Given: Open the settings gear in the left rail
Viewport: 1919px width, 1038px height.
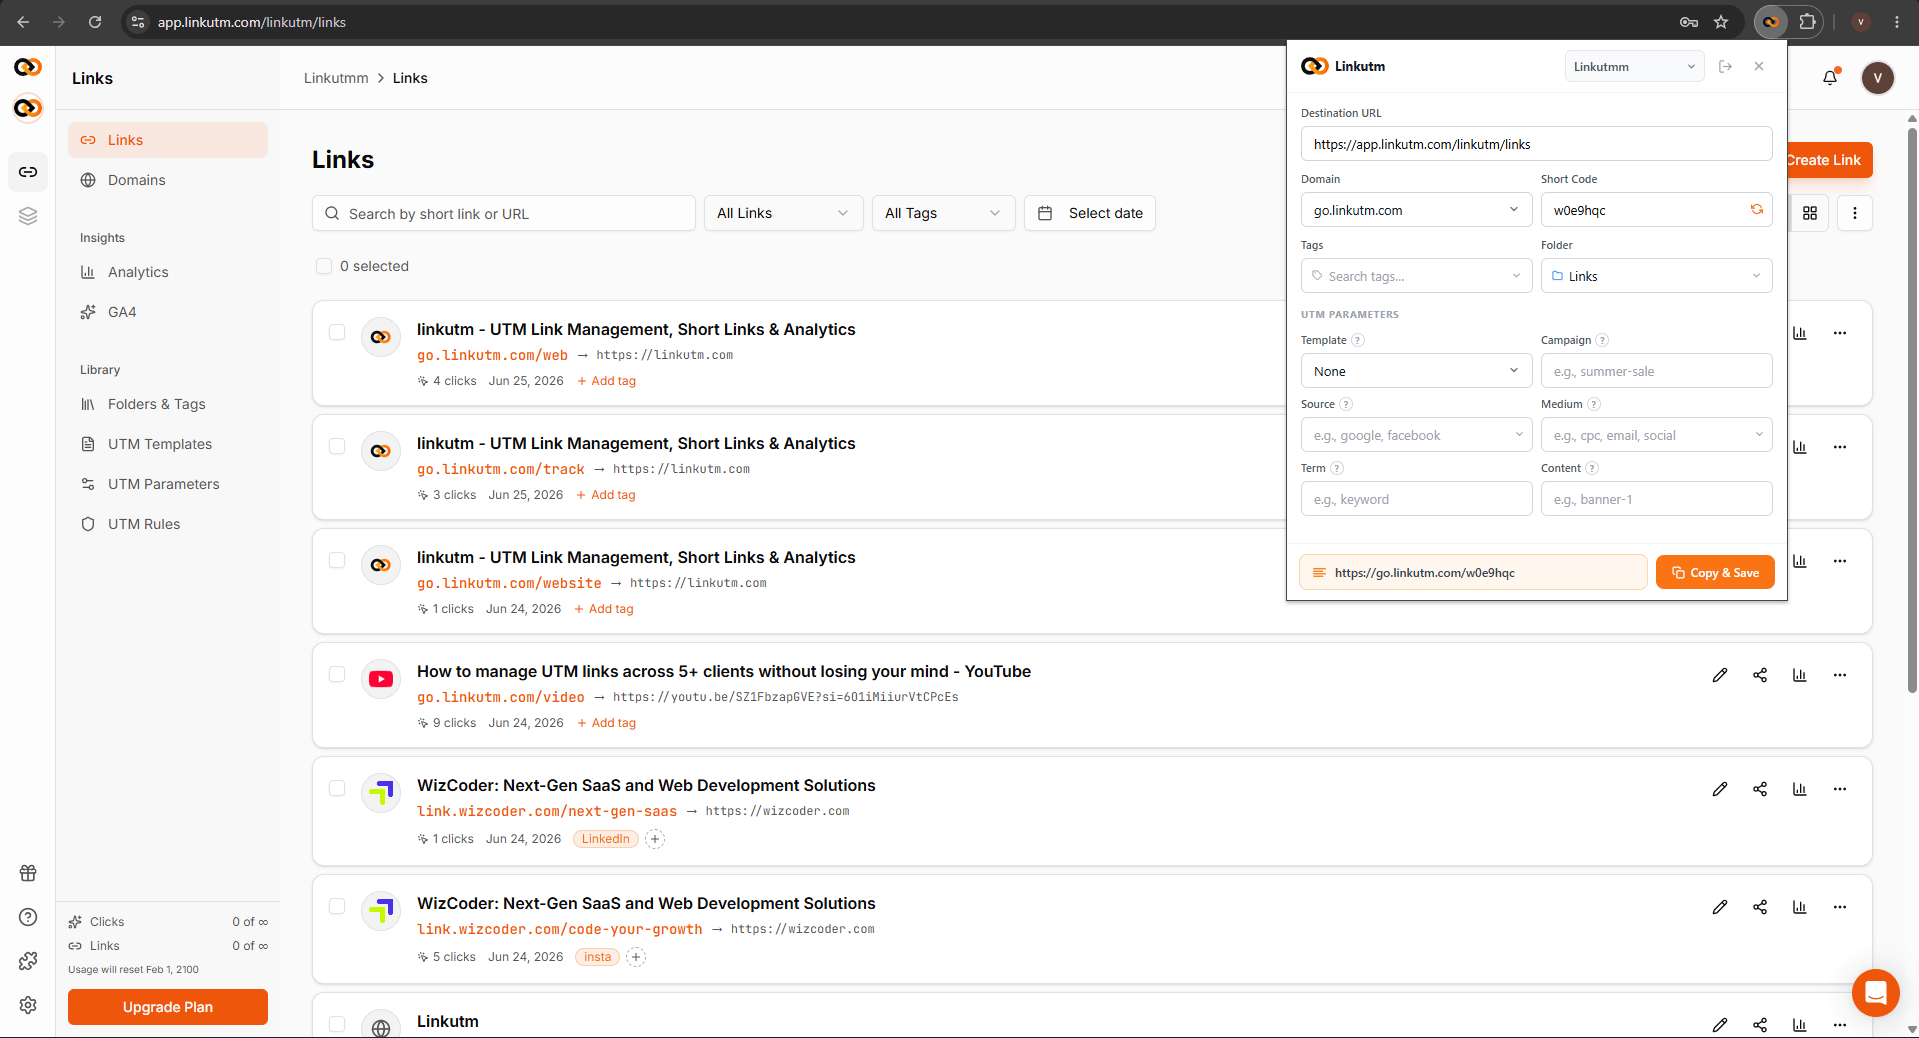Looking at the screenshot, I should pyautogui.click(x=28, y=1005).
